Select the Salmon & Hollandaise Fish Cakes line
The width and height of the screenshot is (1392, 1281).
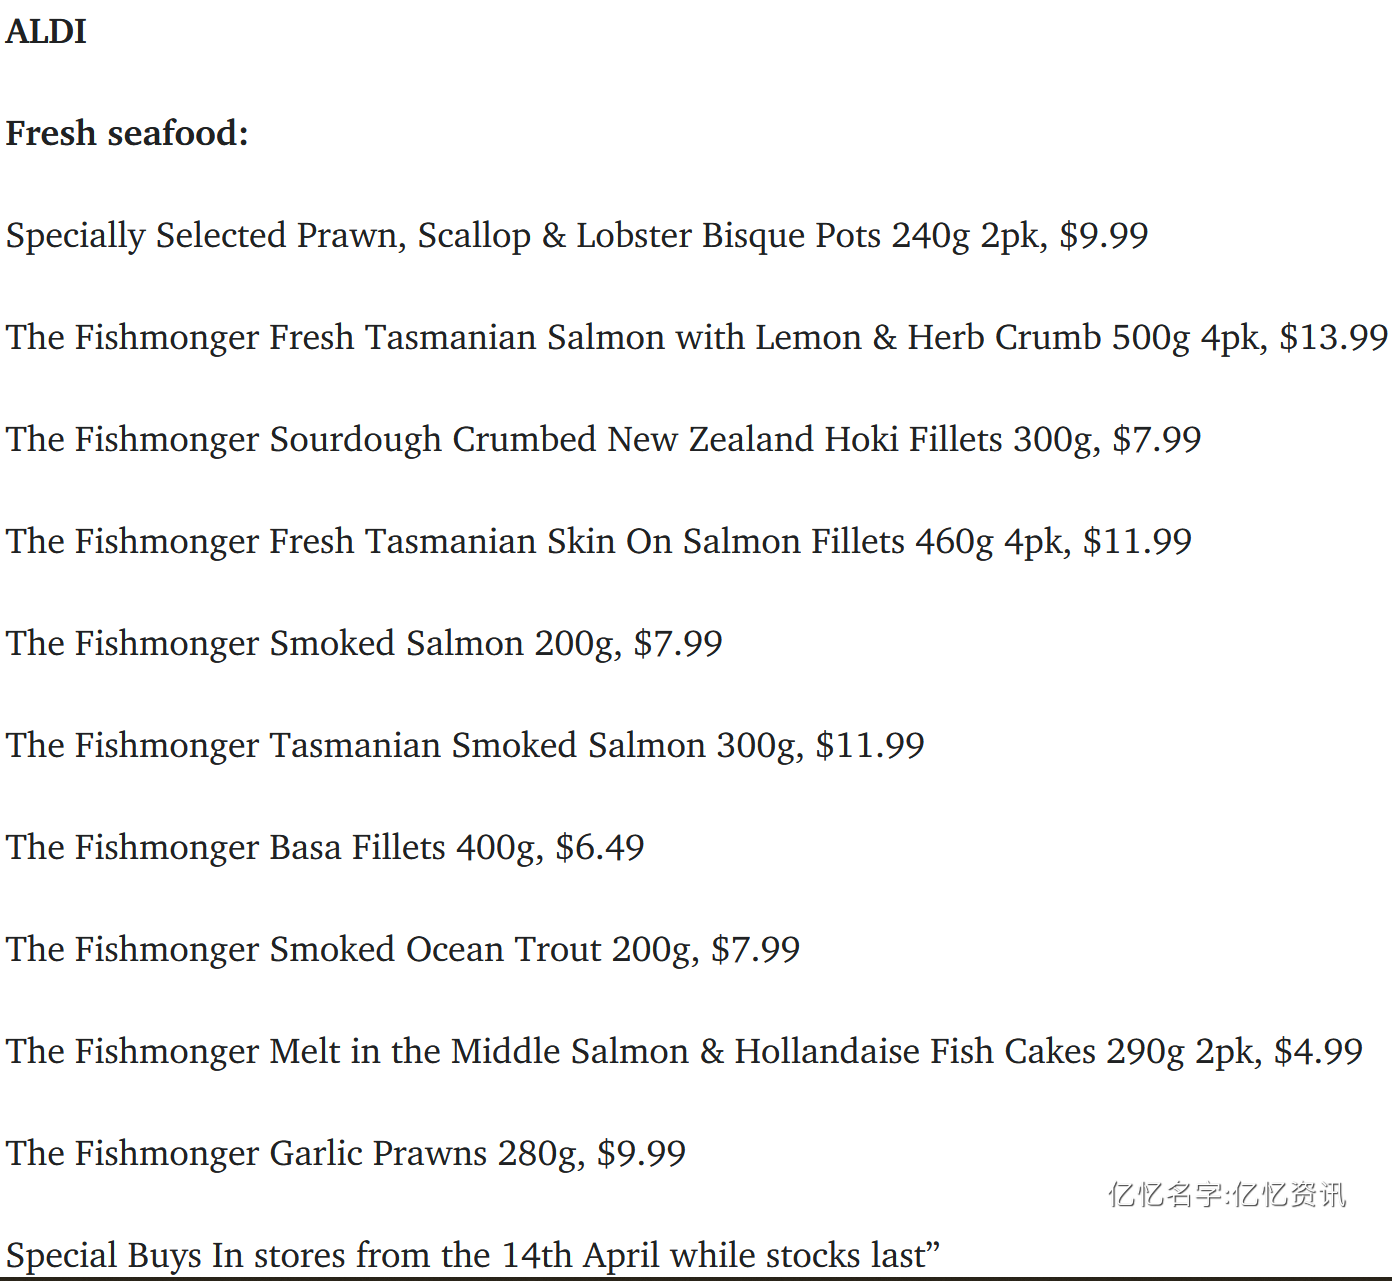684,1052
